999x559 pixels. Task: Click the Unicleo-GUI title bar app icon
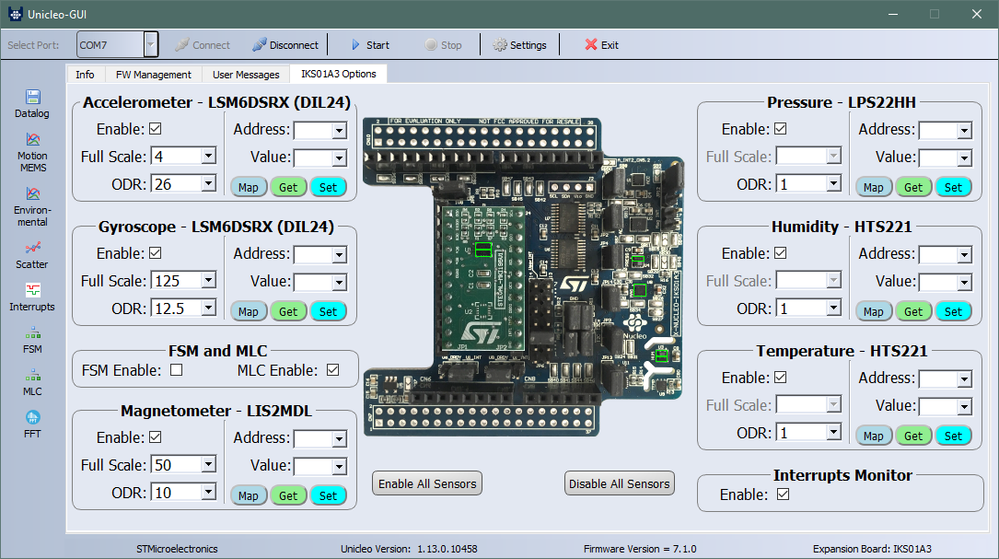15,14
